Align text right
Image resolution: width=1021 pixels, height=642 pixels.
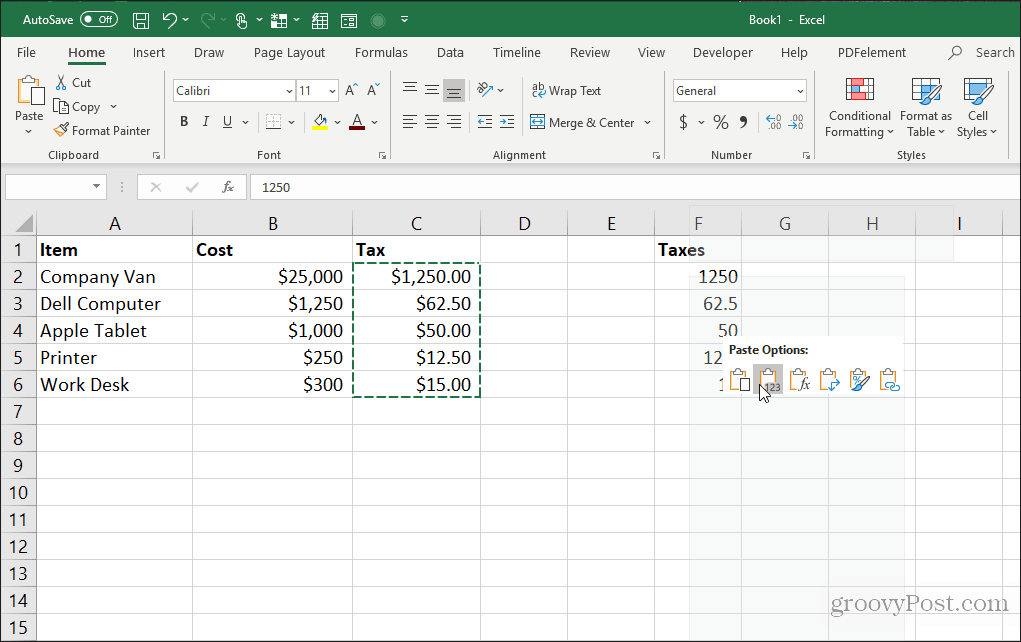454,122
